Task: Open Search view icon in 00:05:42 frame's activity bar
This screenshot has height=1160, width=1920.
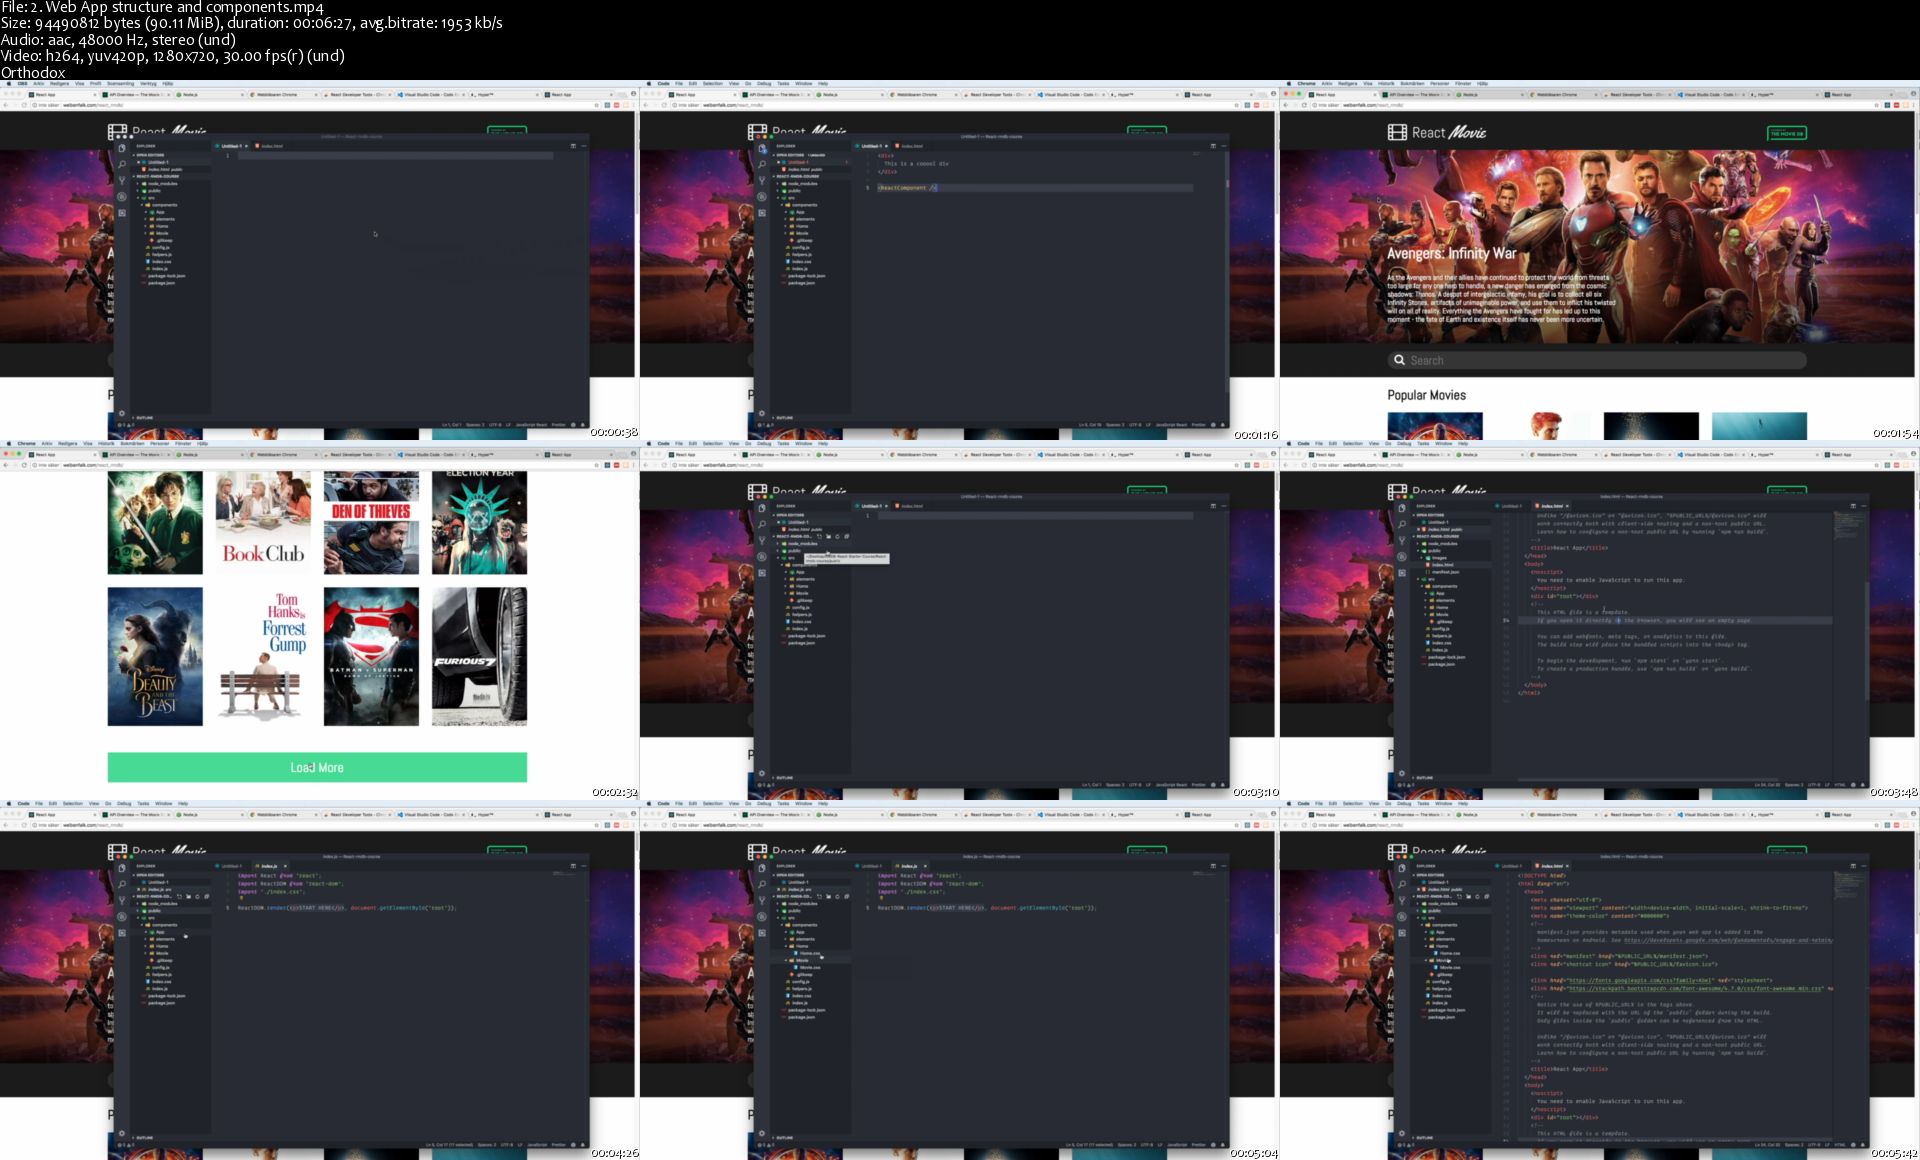Action: click(x=1402, y=884)
